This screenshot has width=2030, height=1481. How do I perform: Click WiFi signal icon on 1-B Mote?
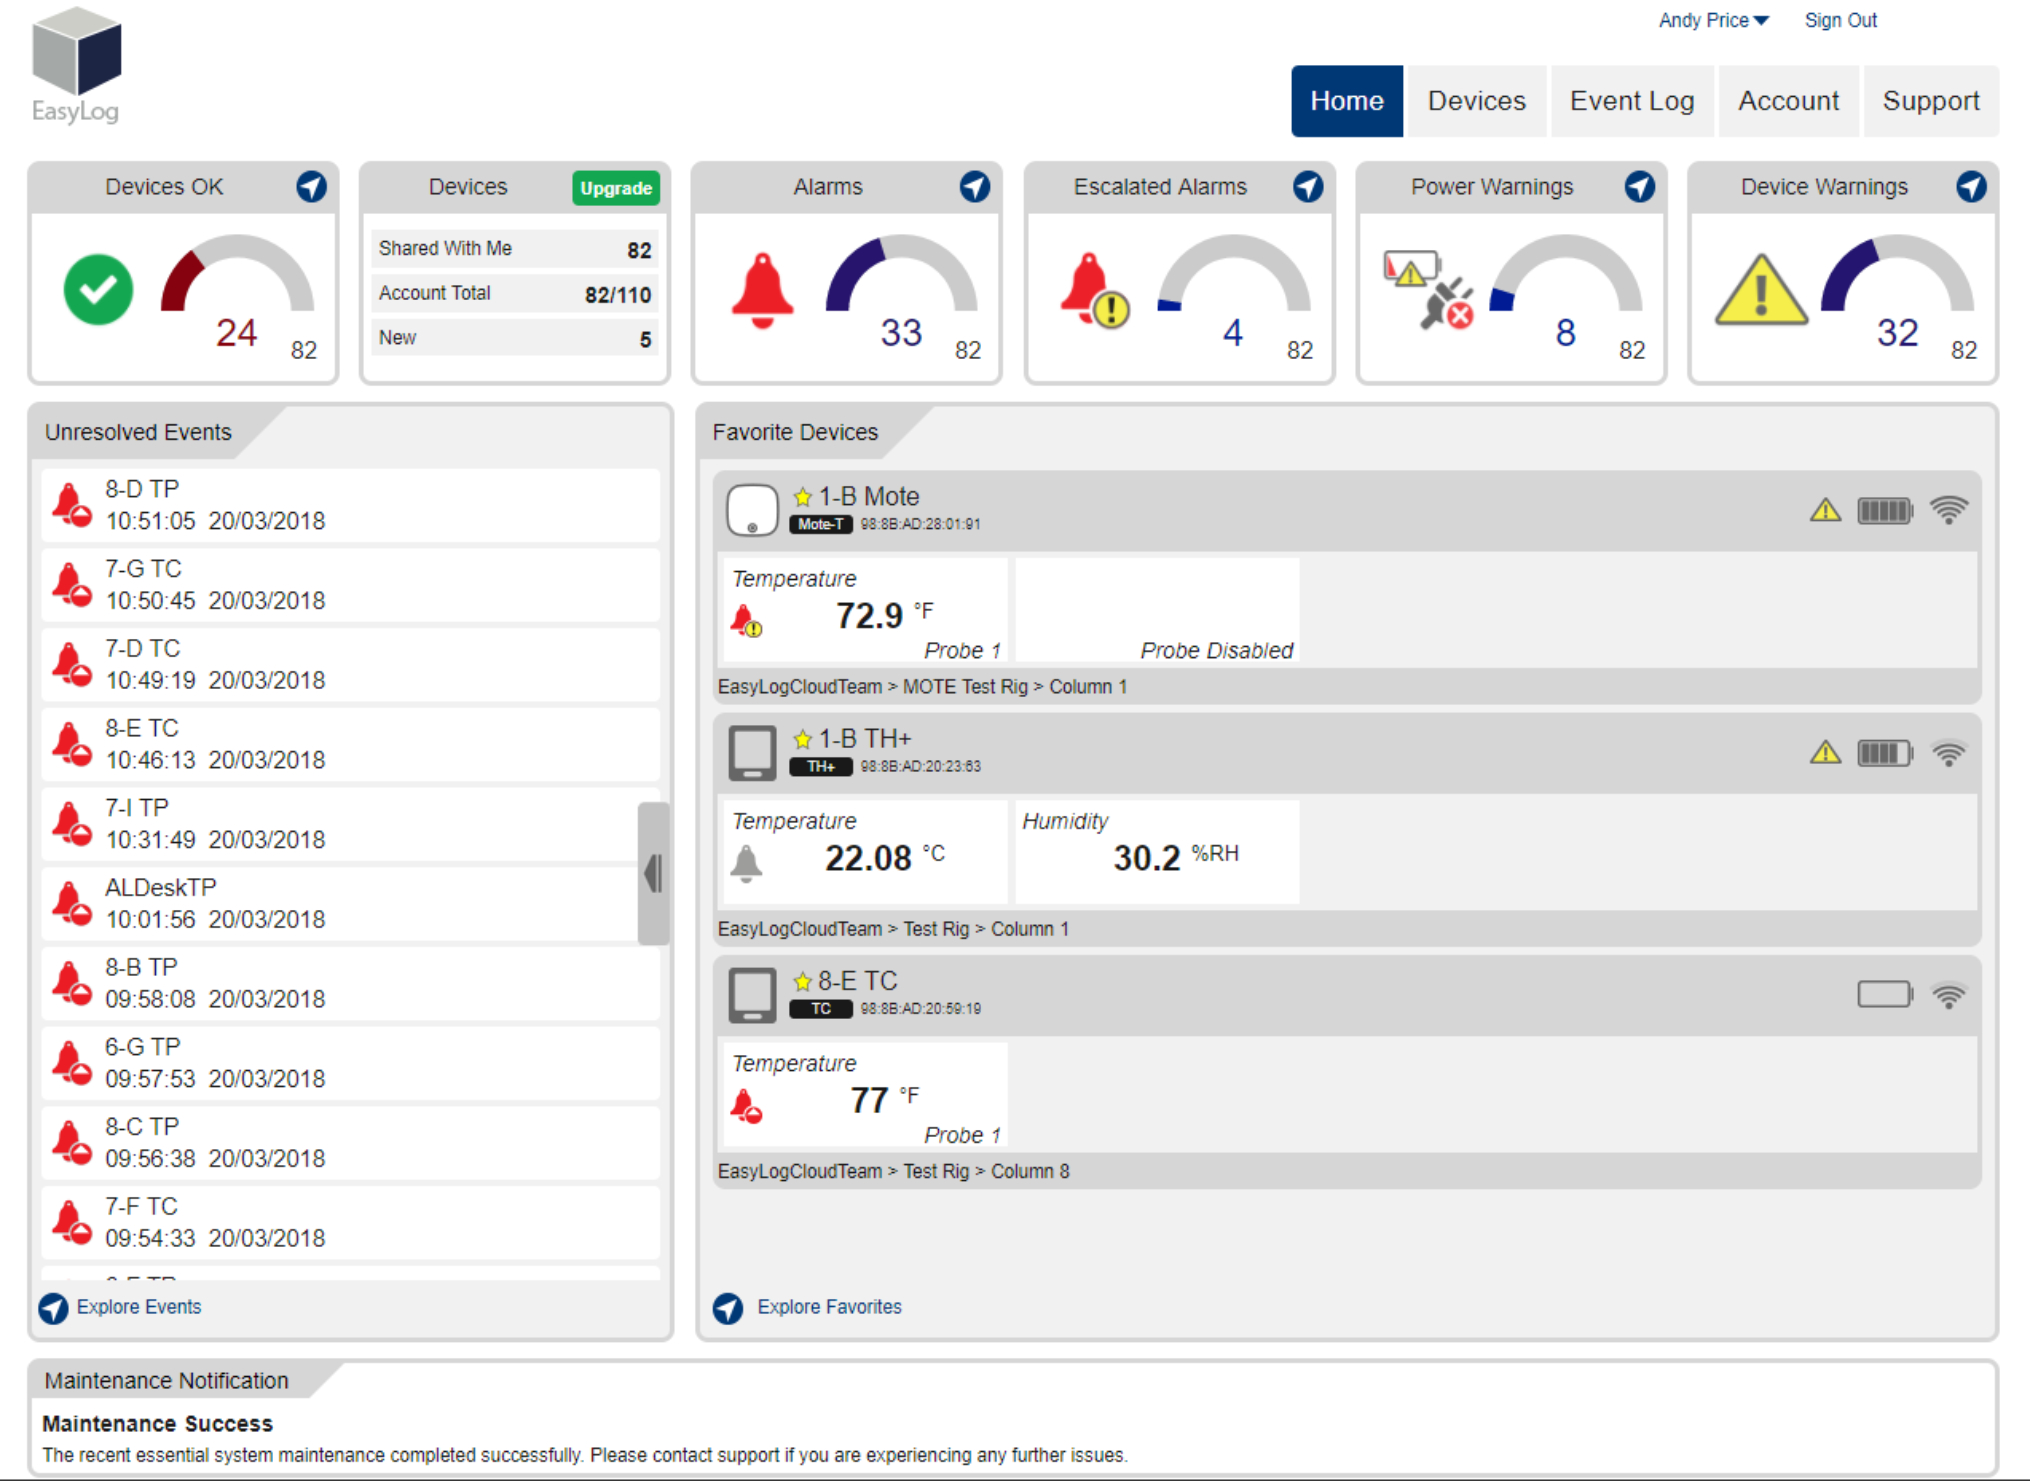tap(1949, 510)
